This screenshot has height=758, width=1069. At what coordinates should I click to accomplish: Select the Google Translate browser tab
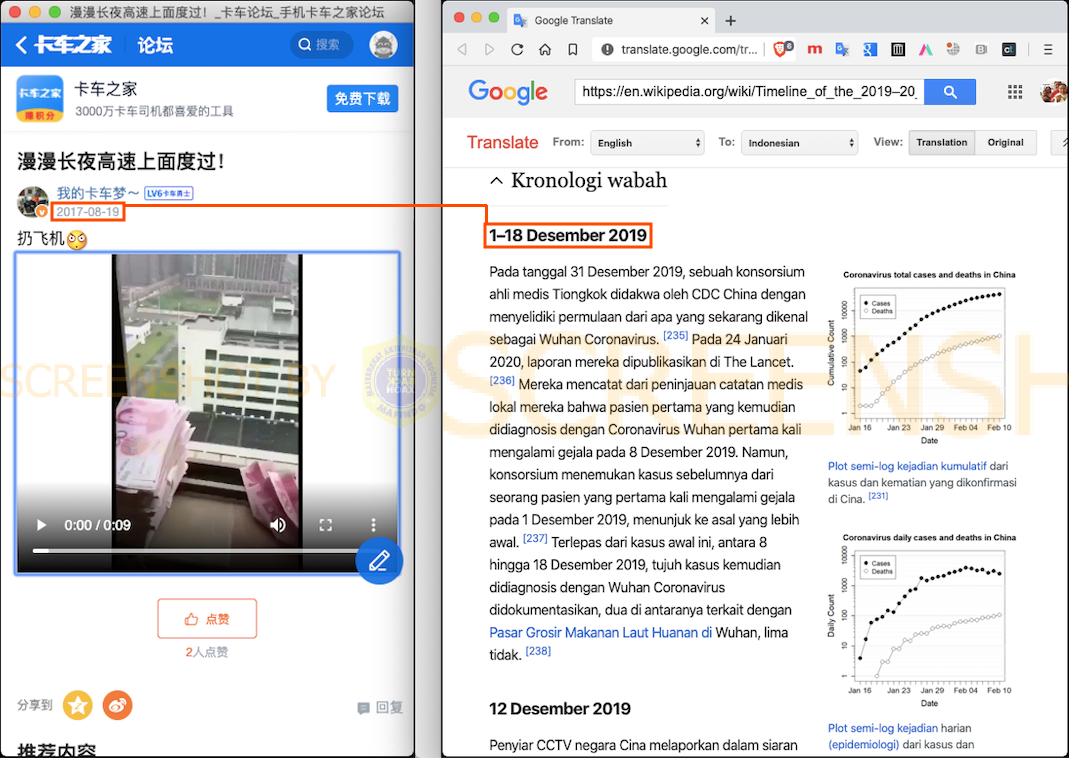pos(610,20)
